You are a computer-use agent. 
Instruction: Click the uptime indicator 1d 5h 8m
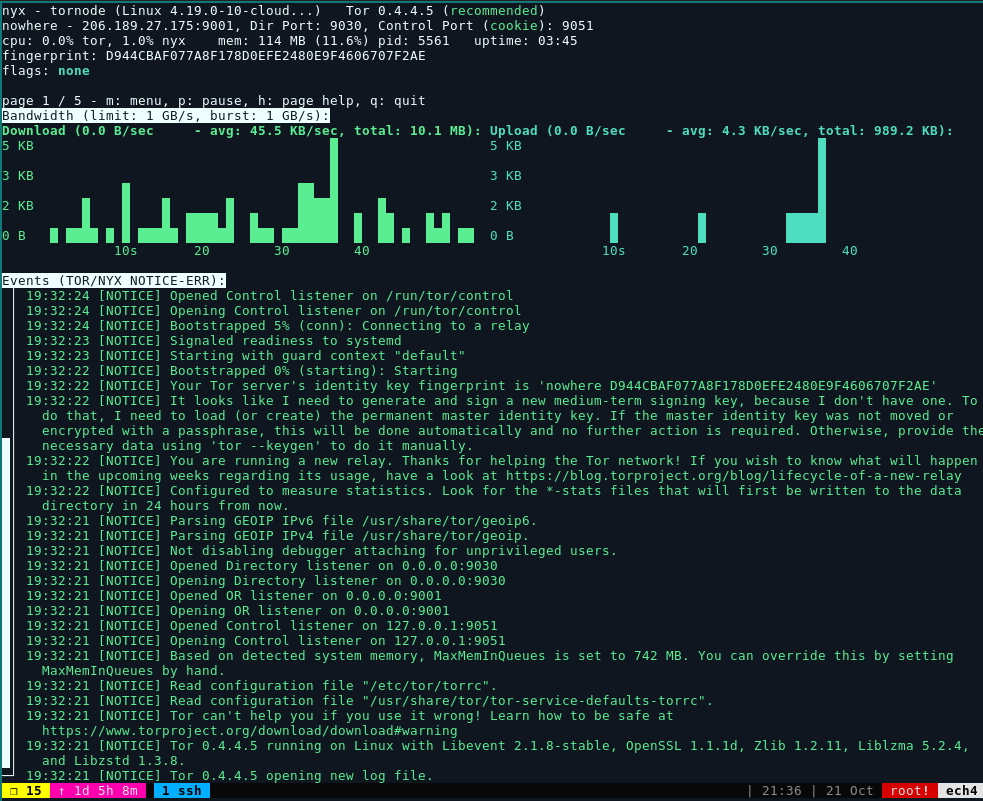(x=98, y=791)
